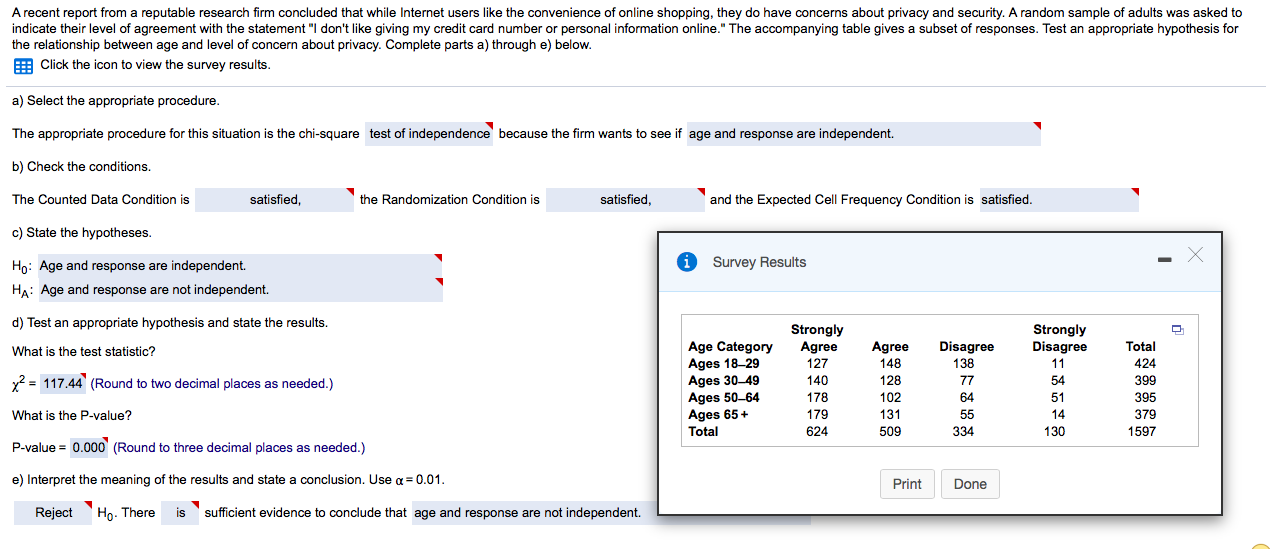Image resolution: width=1270 pixels, height=549 pixels.
Task: Open the Randomization Condition dropdown
Action: pos(625,200)
